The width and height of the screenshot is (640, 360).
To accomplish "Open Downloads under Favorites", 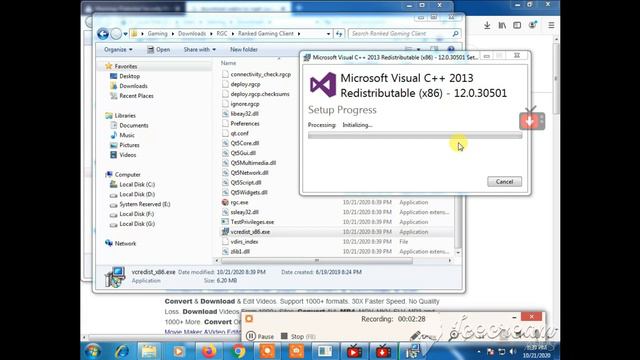I will (x=133, y=86).
